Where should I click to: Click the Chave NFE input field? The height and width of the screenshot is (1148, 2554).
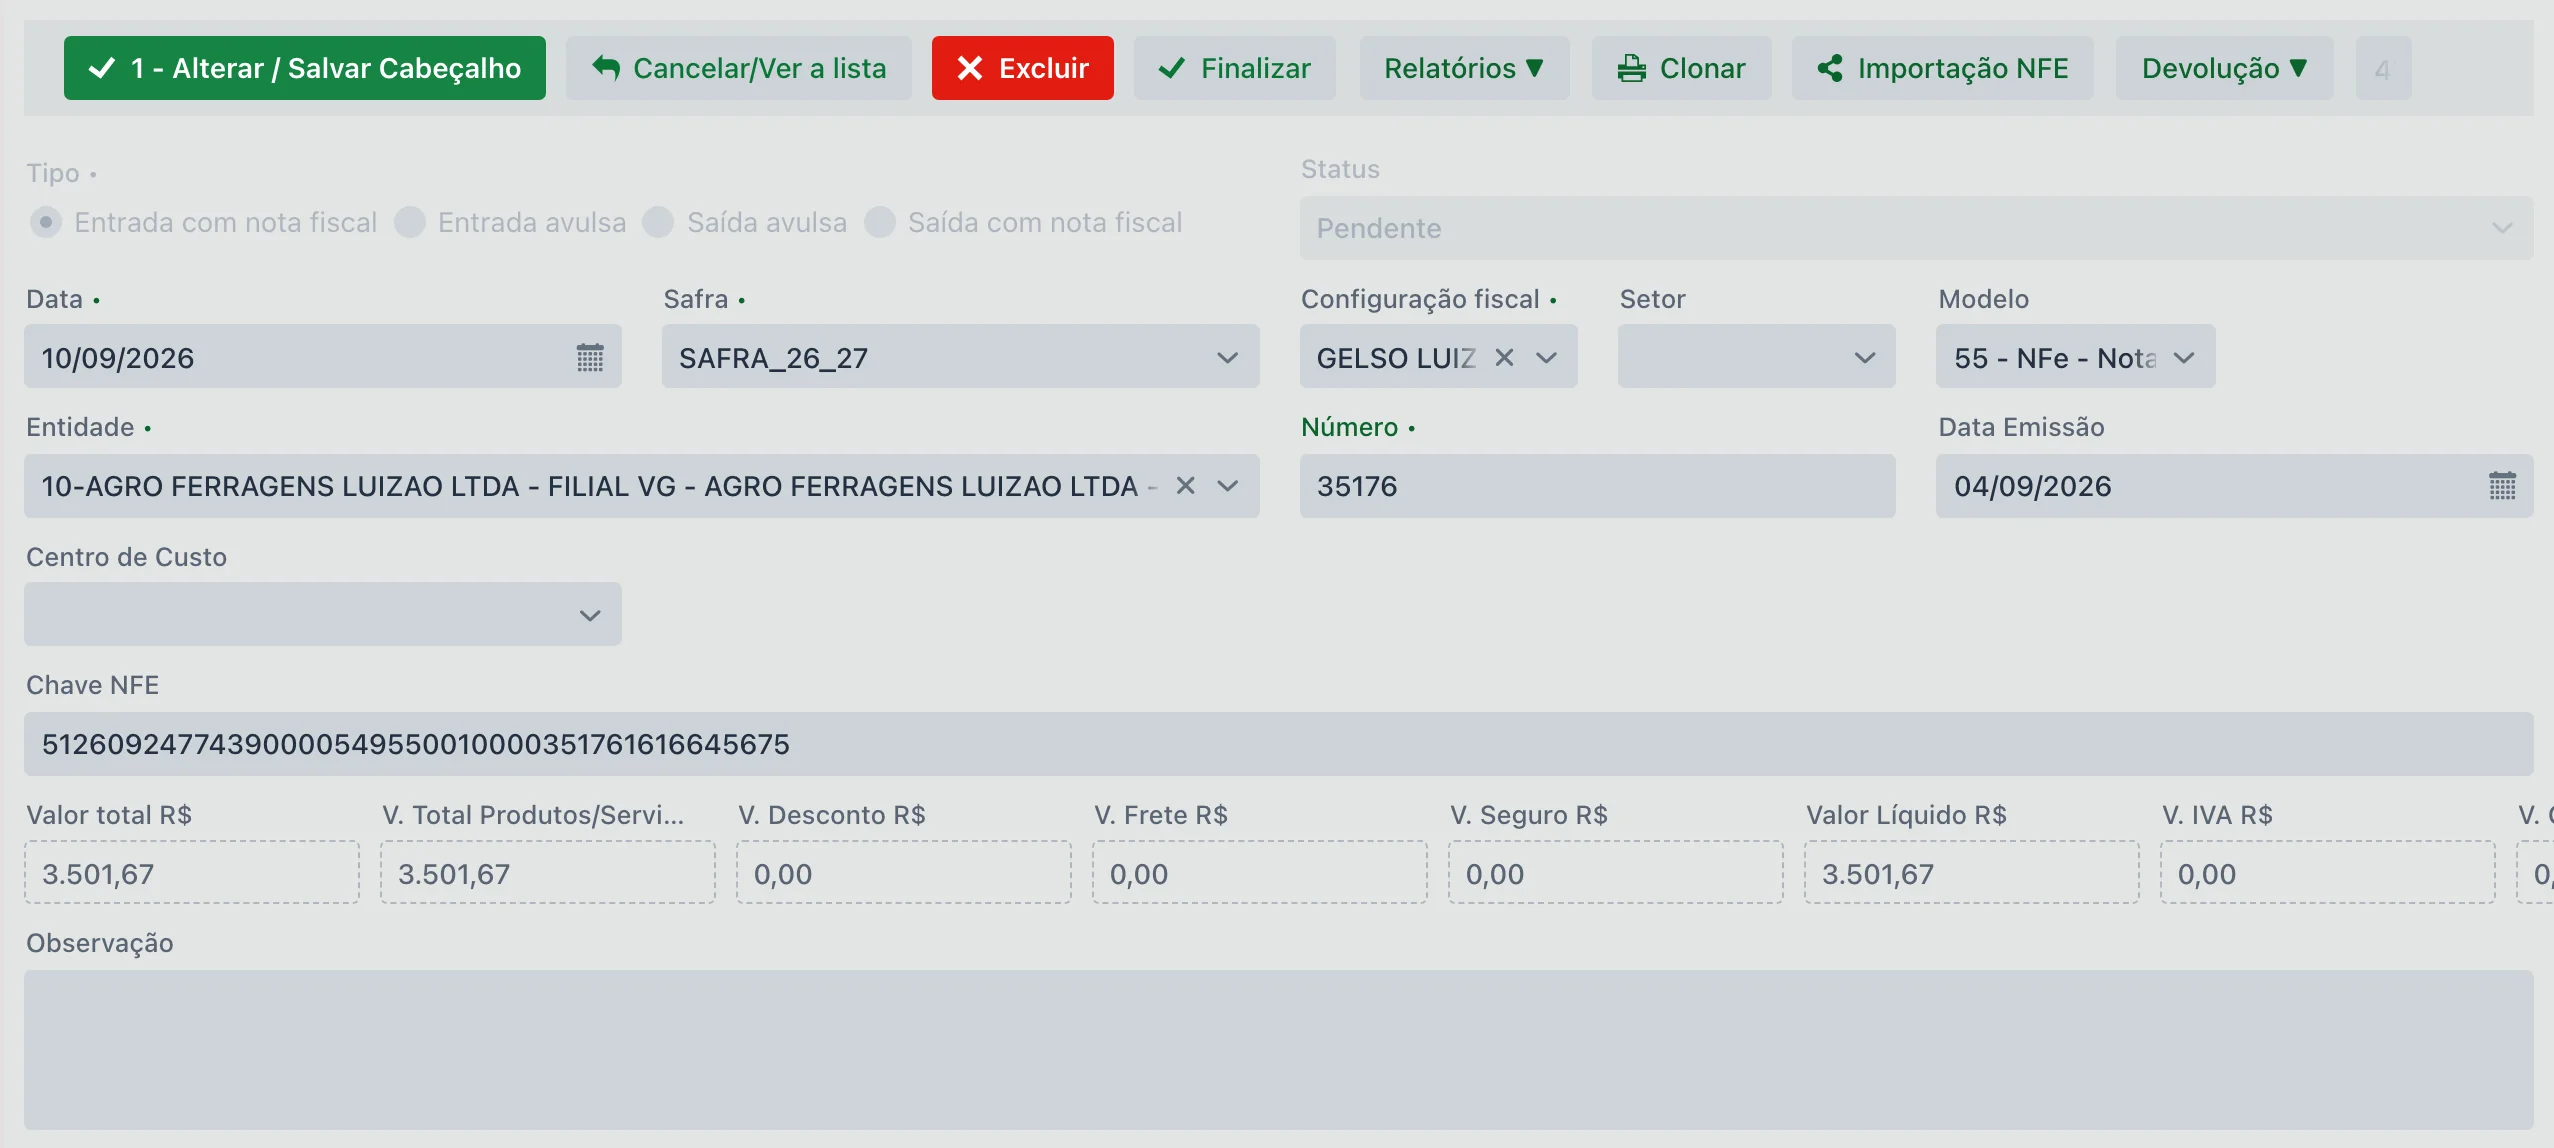[1279, 744]
